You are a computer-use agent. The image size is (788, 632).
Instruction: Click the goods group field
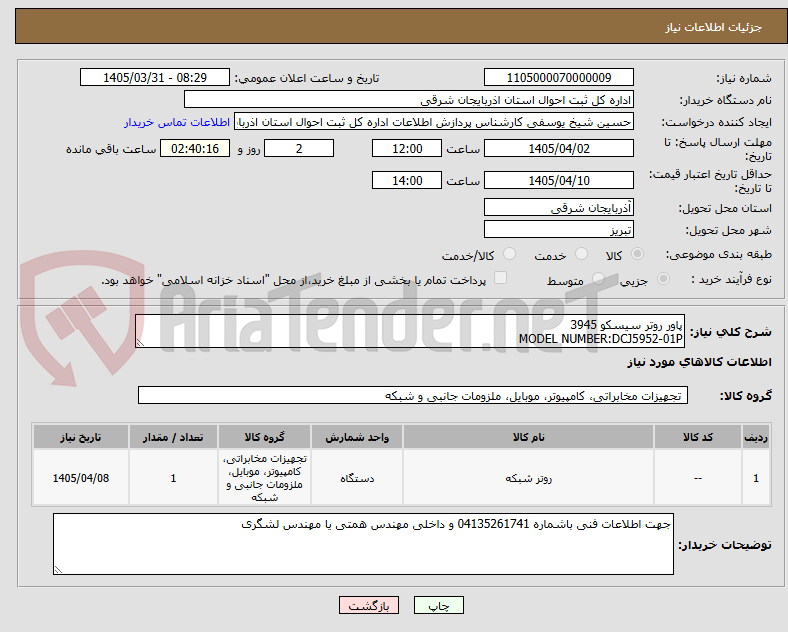413,395
